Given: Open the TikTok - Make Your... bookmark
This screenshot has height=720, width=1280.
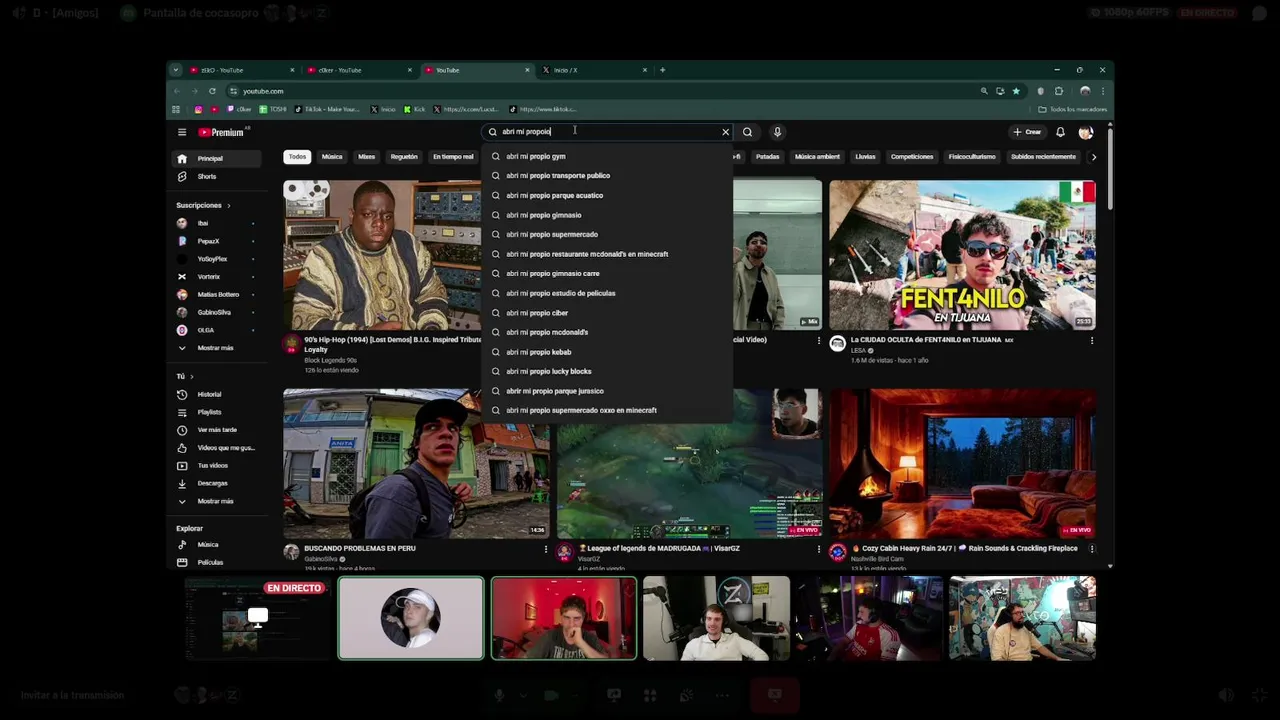Looking at the screenshot, I should click(329, 109).
